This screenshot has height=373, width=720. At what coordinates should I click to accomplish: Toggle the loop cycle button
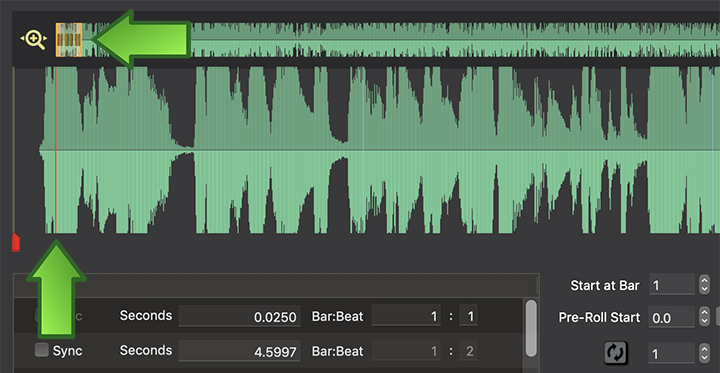(616, 353)
